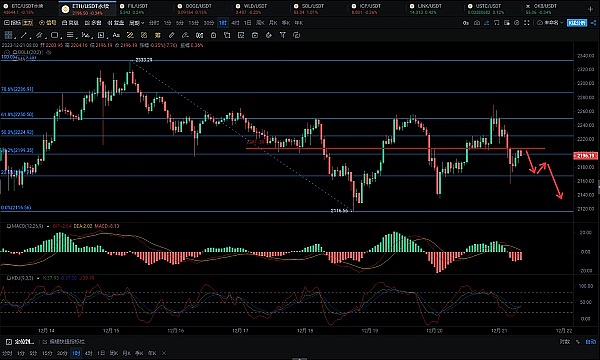600x360 pixels.
Task: Click the 2196.19 current price label on axis
Action: tap(585, 156)
